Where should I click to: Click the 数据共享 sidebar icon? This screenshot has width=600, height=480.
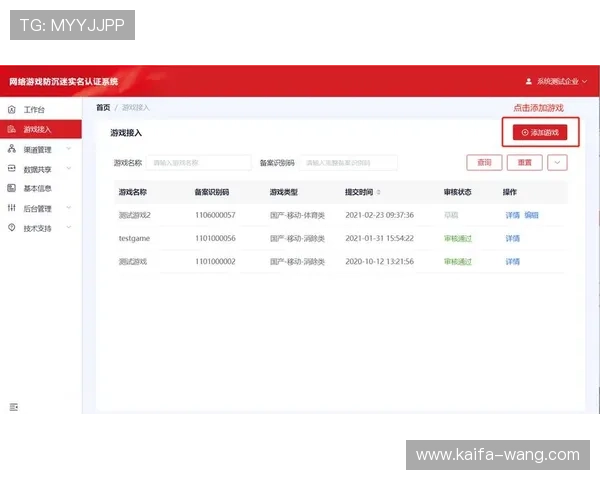tap(12, 168)
